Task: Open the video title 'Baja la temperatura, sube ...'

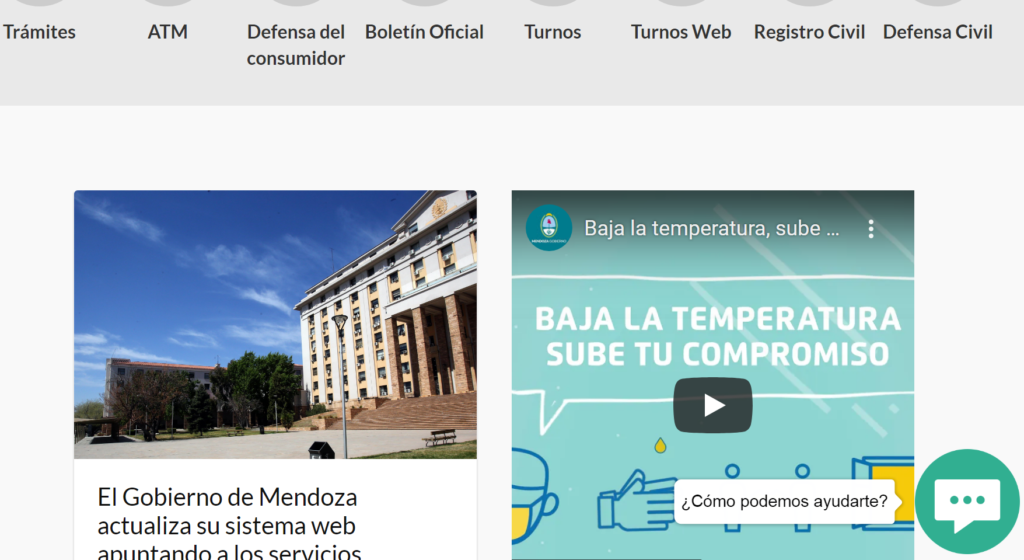Action: (x=712, y=228)
